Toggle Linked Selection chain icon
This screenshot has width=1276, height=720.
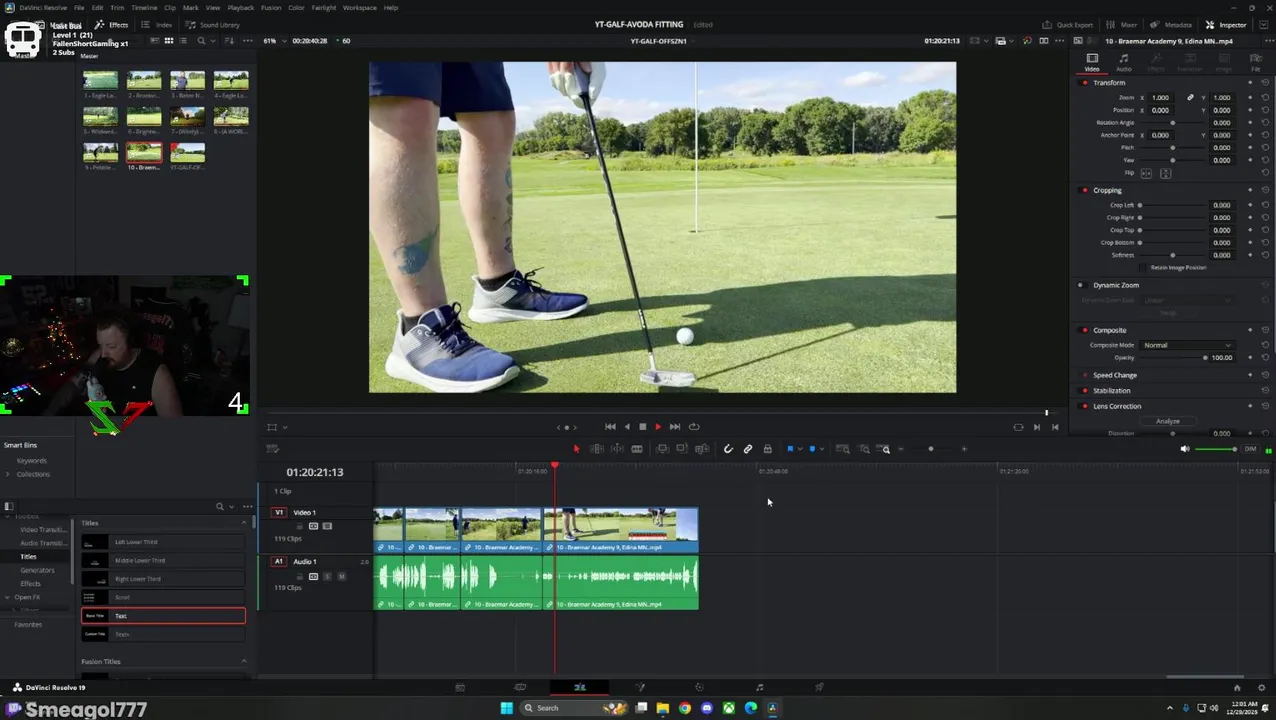click(748, 449)
